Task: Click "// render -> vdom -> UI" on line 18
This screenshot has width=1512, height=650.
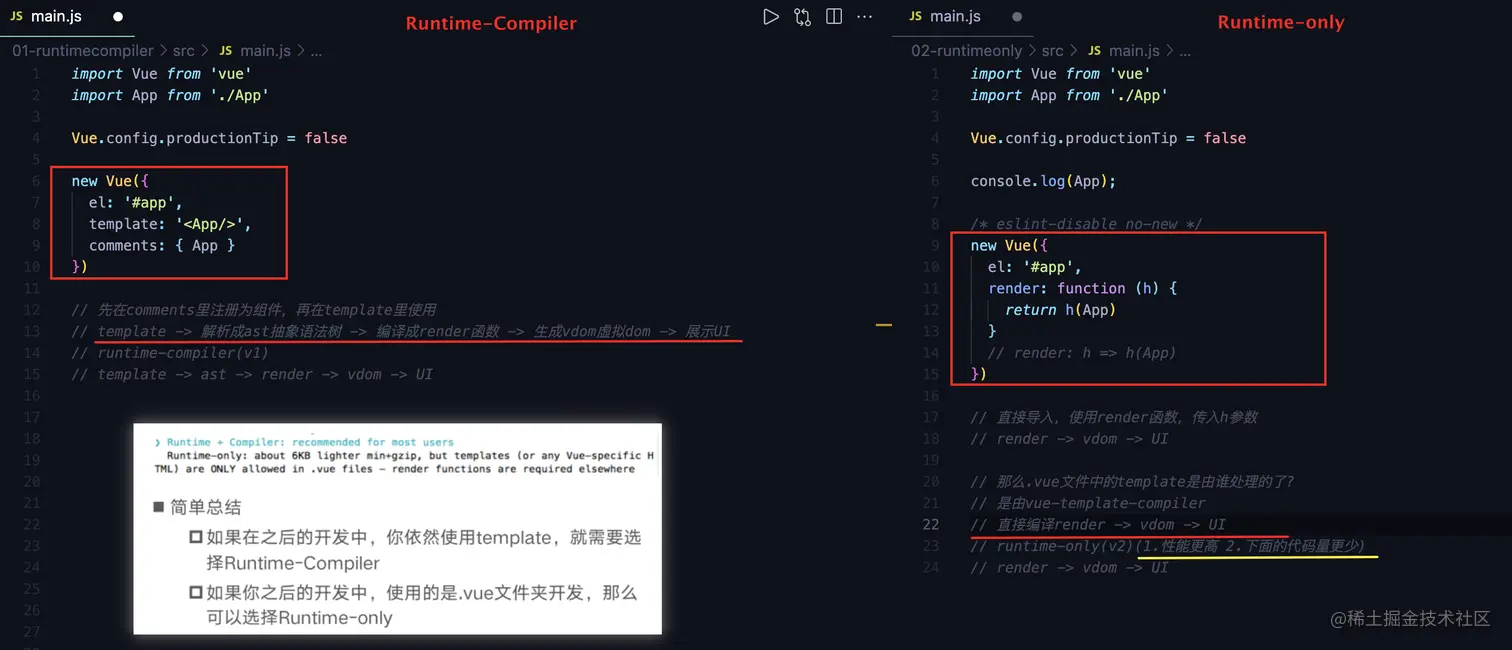Action: (x=1069, y=438)
